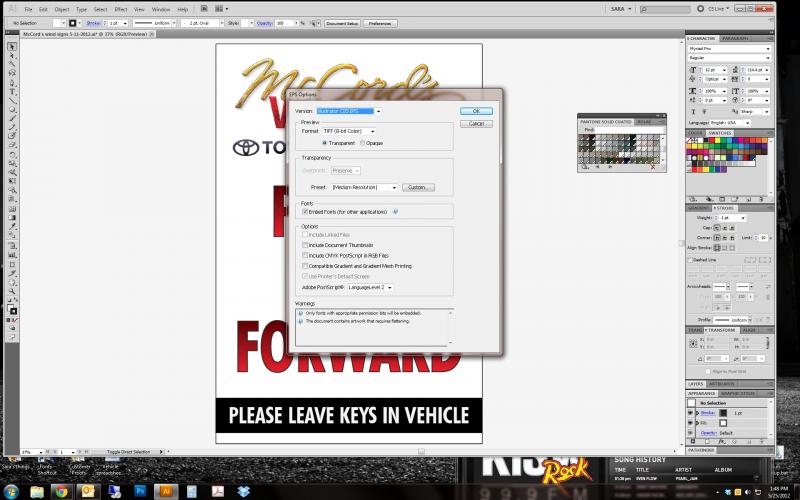Check Include Document Thumbnails
800x500 pixels.
pos(305,245)
